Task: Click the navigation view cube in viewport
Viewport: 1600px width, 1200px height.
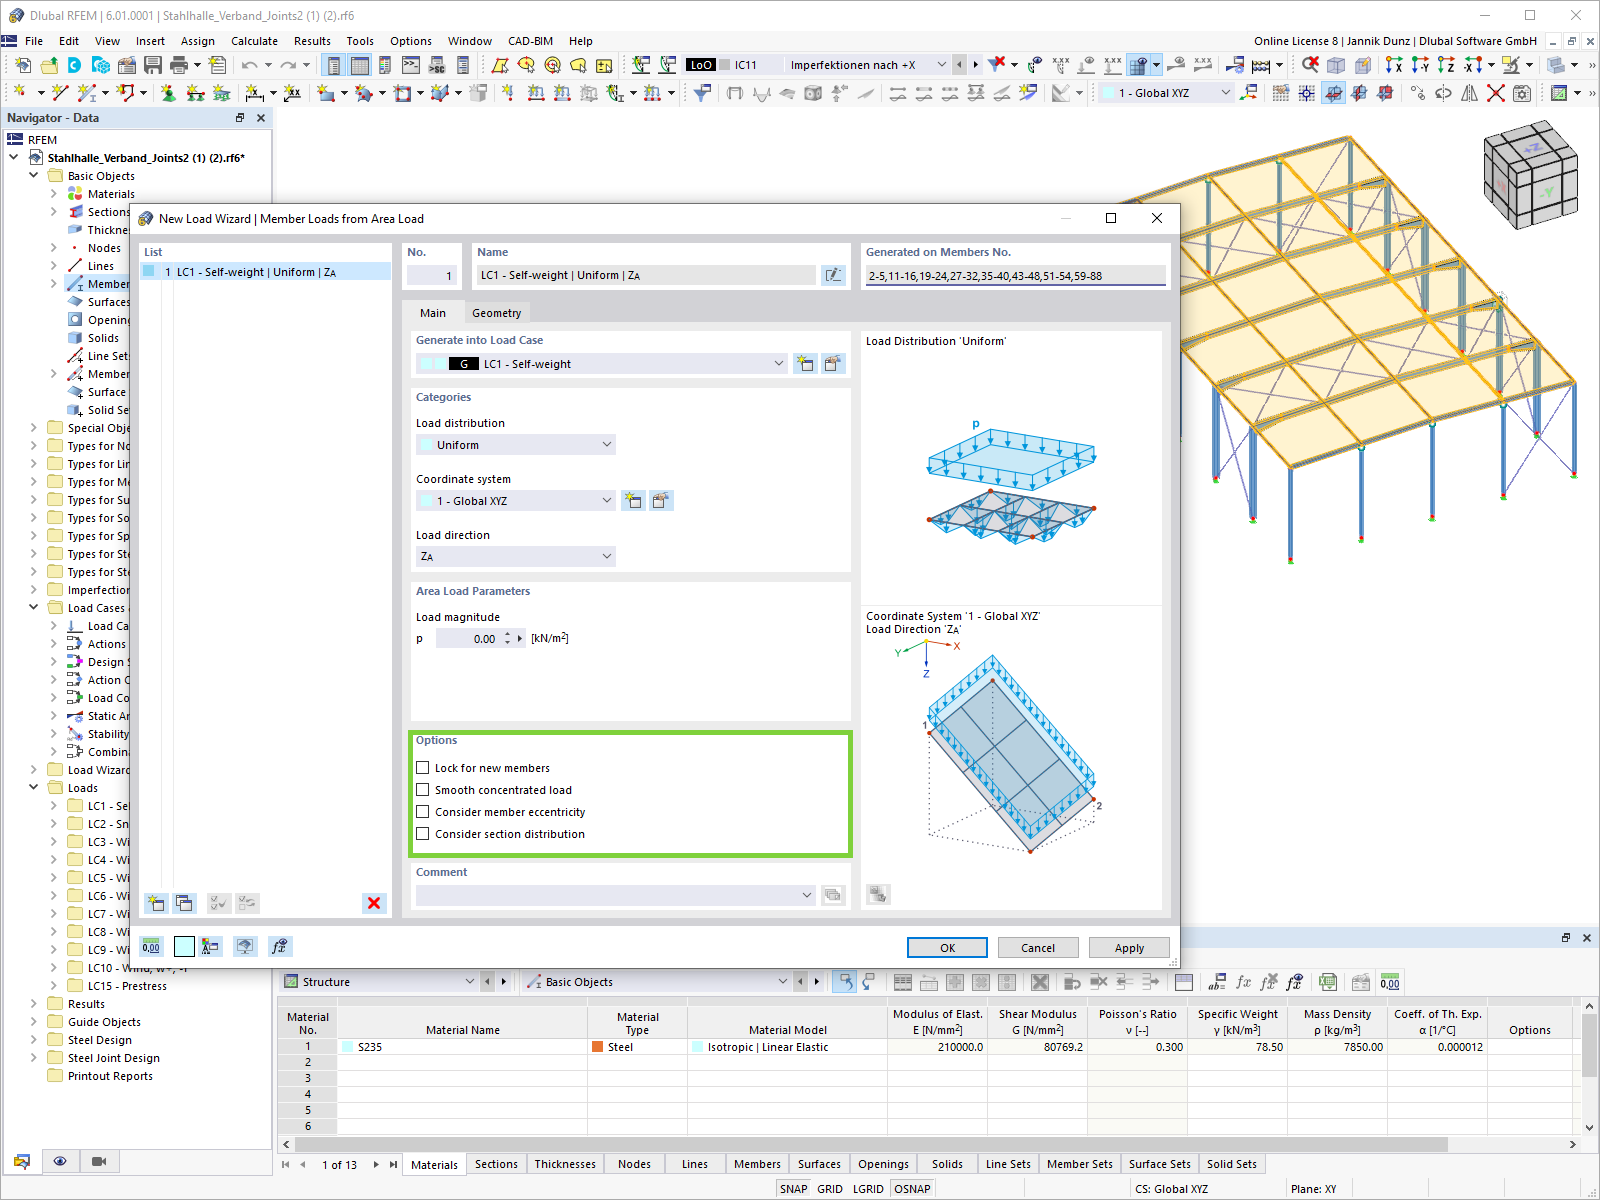Action: pyautogui.click(x=1529, y=175)
